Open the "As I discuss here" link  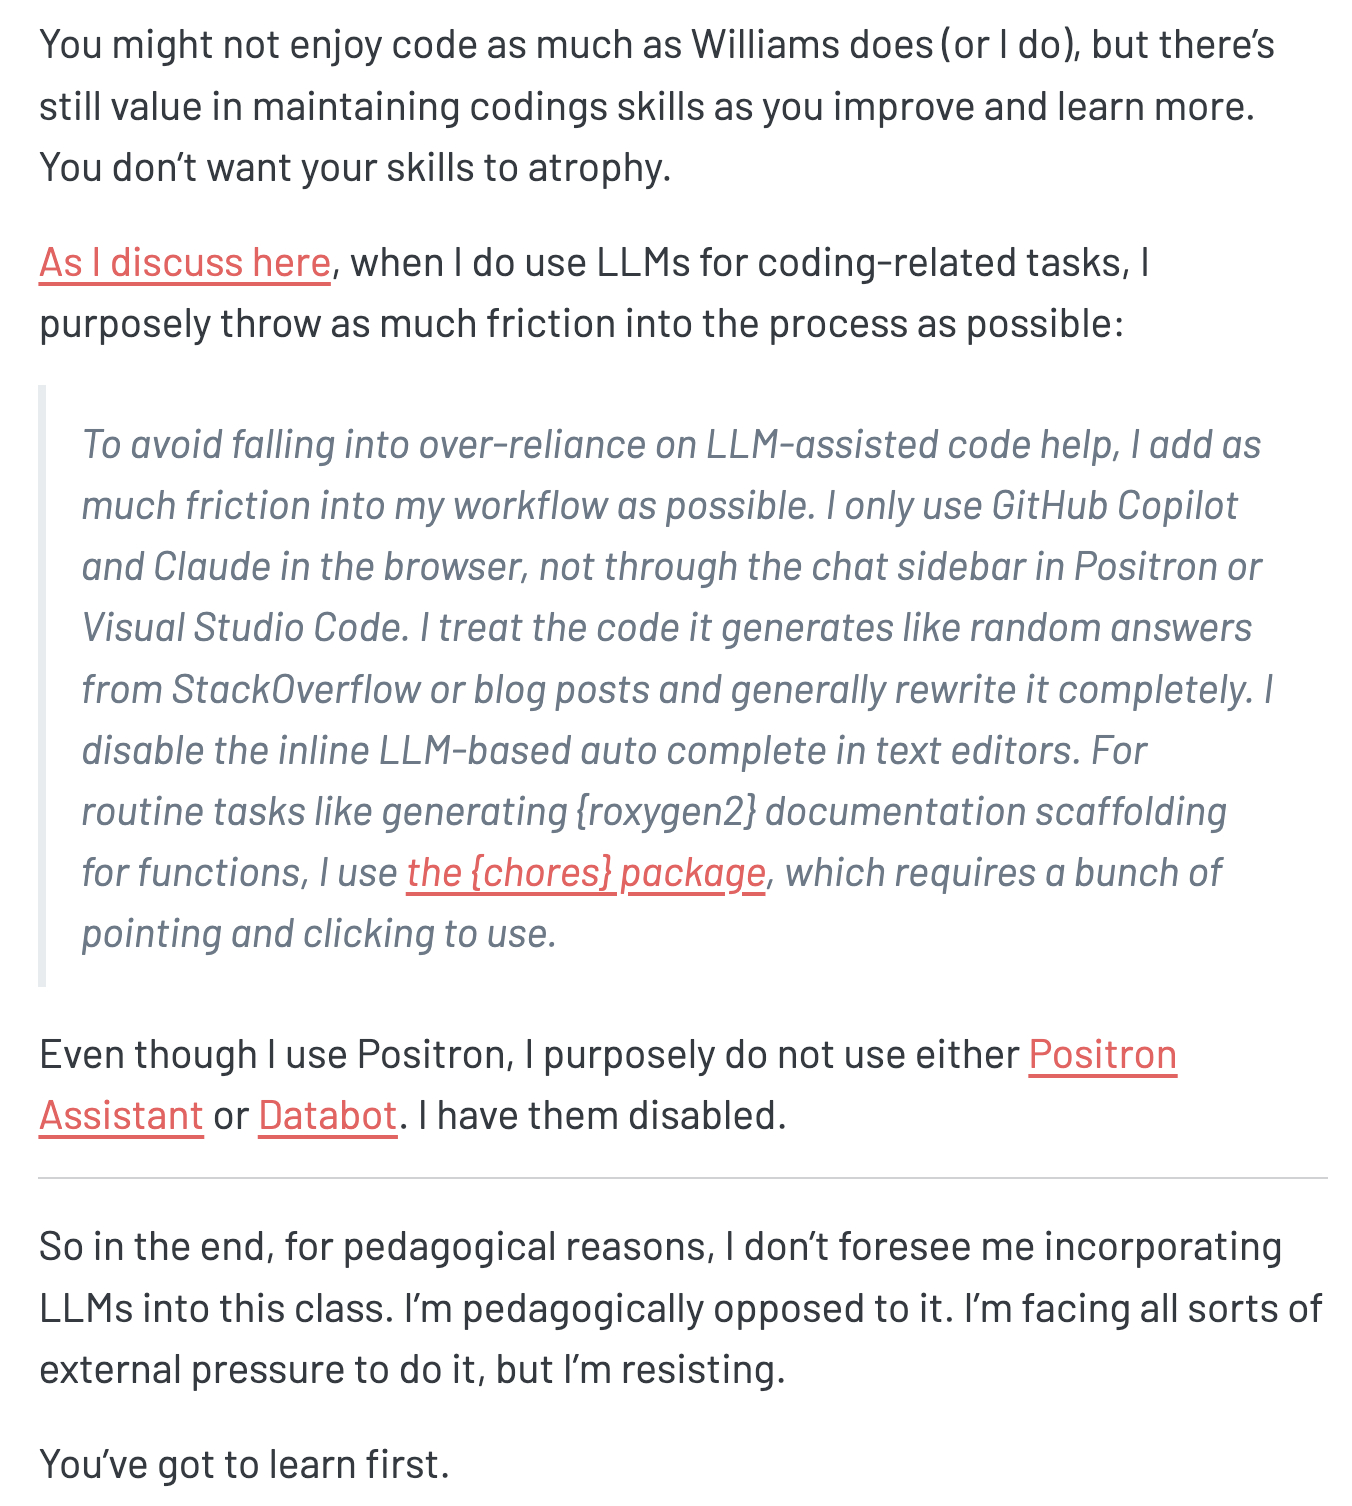(x=185, y=263)
